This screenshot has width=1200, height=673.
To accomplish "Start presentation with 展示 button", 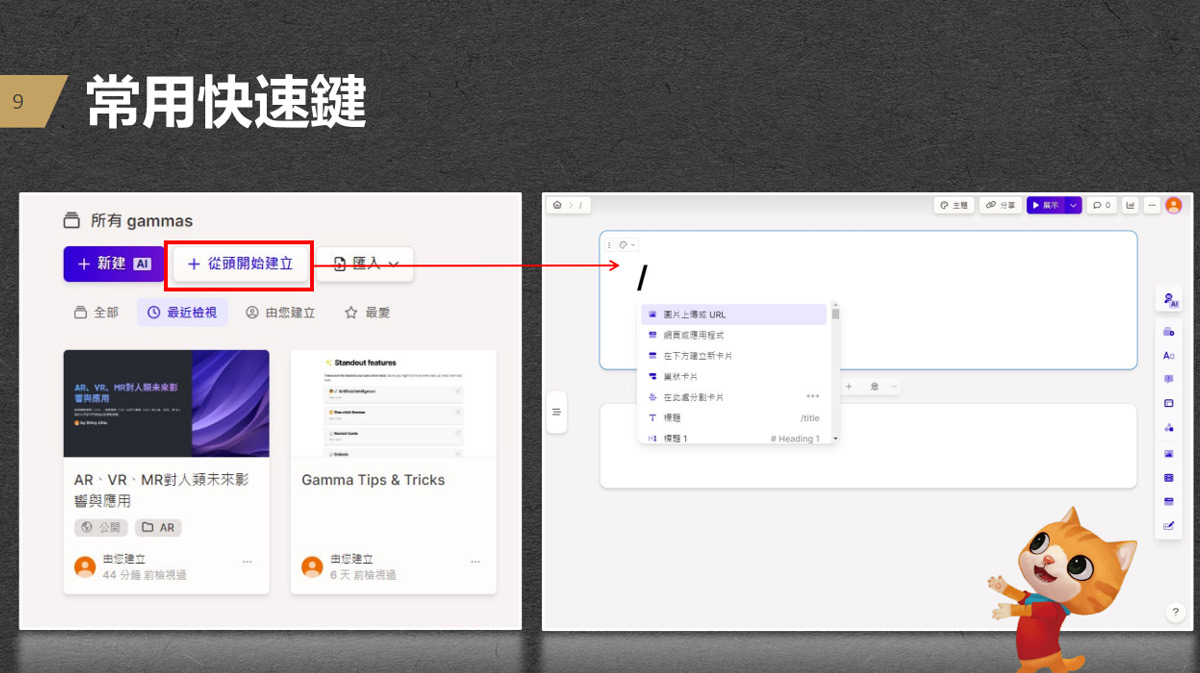I will point(1045,205).
